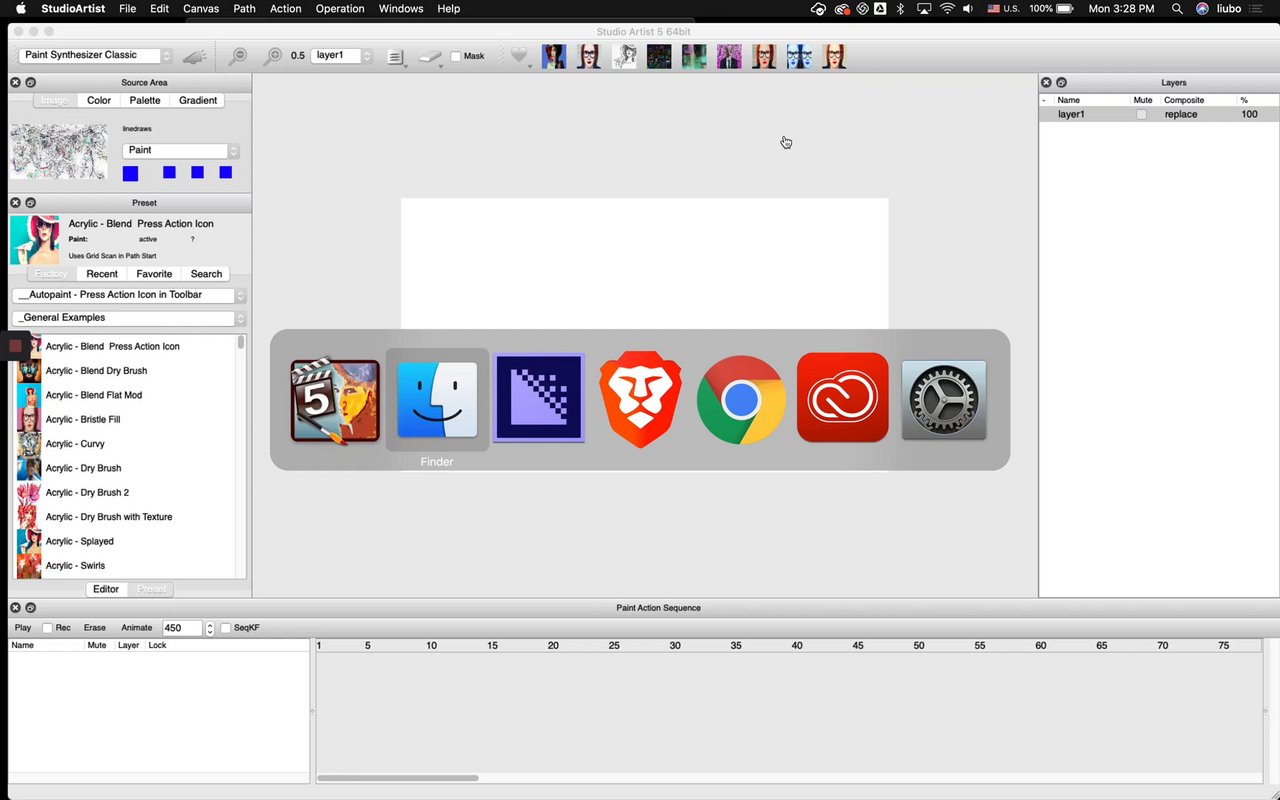Viewport: 1280px width, 800px height.
Task: Click the preset preview icon in Preset panel
Action: [34, 240]
